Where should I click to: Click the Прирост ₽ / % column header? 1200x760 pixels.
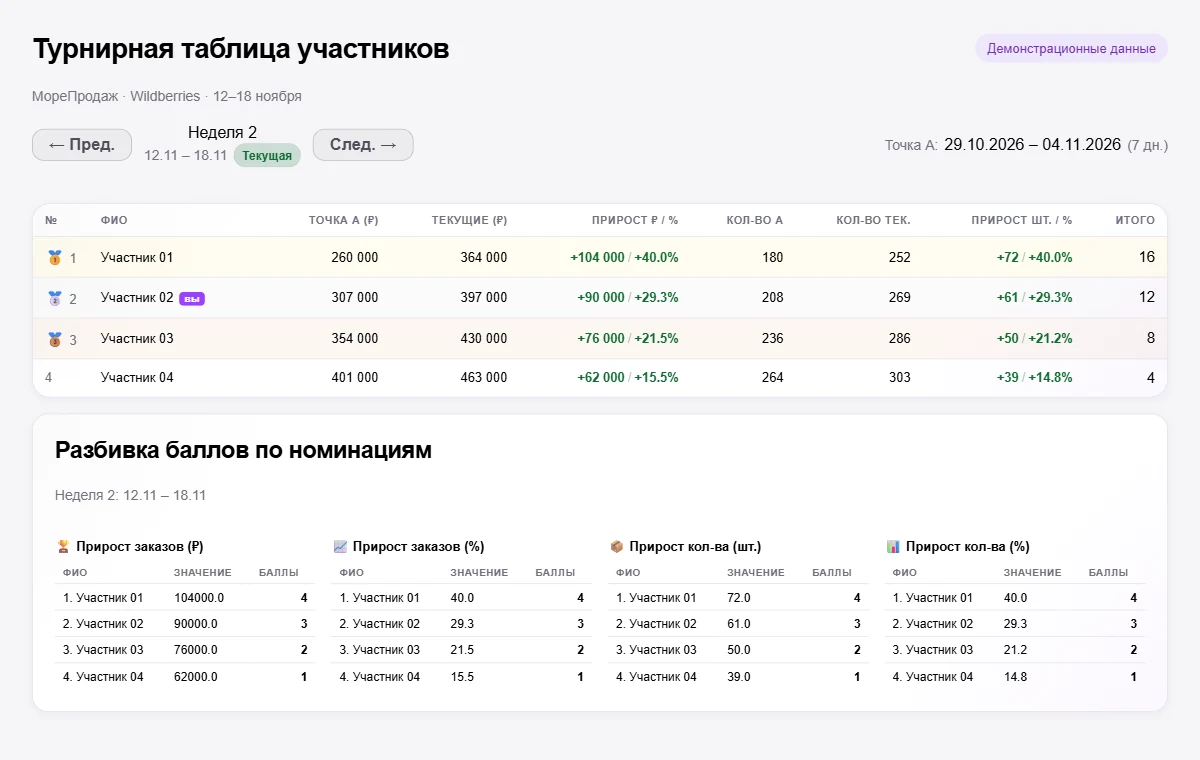(635, 220)
